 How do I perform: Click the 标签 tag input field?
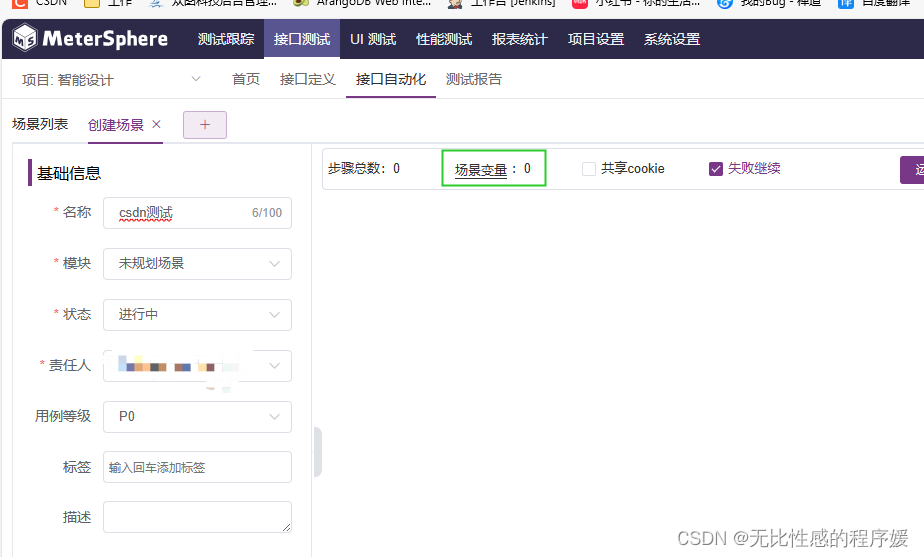[197, 467]
